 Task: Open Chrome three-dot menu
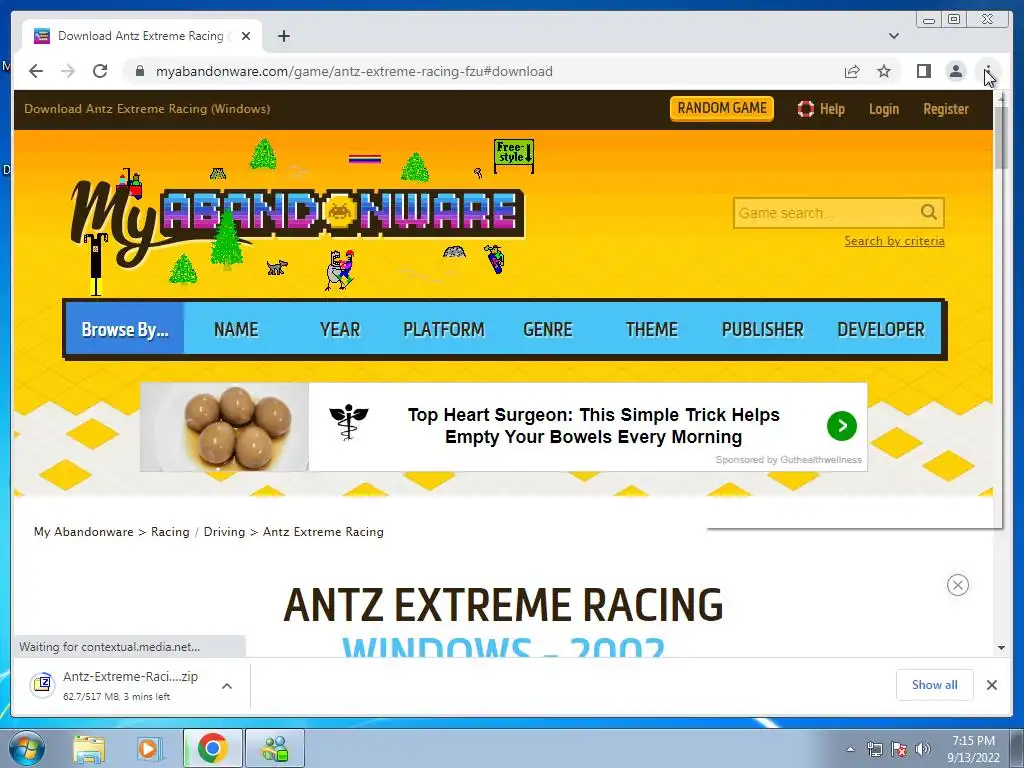pyautogui.click(x=988, y=71)
